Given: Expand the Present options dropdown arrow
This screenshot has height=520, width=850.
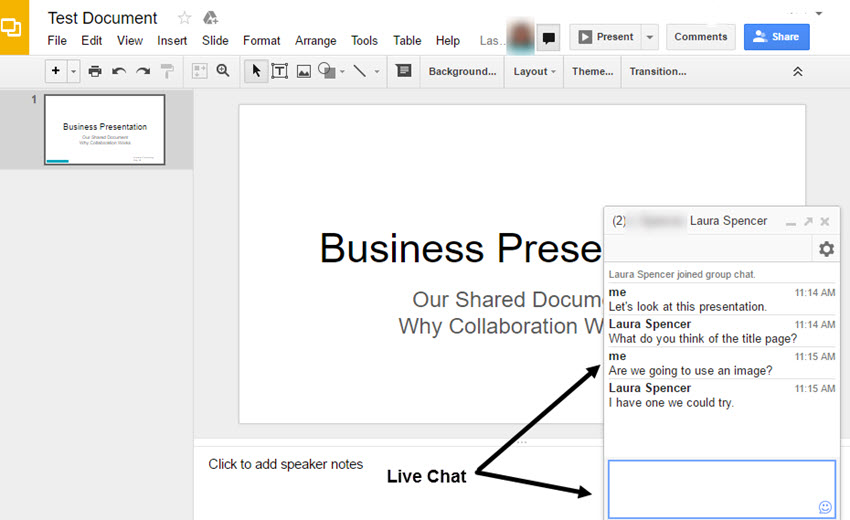Looking at the screenshot, I should tap(649, 37).
